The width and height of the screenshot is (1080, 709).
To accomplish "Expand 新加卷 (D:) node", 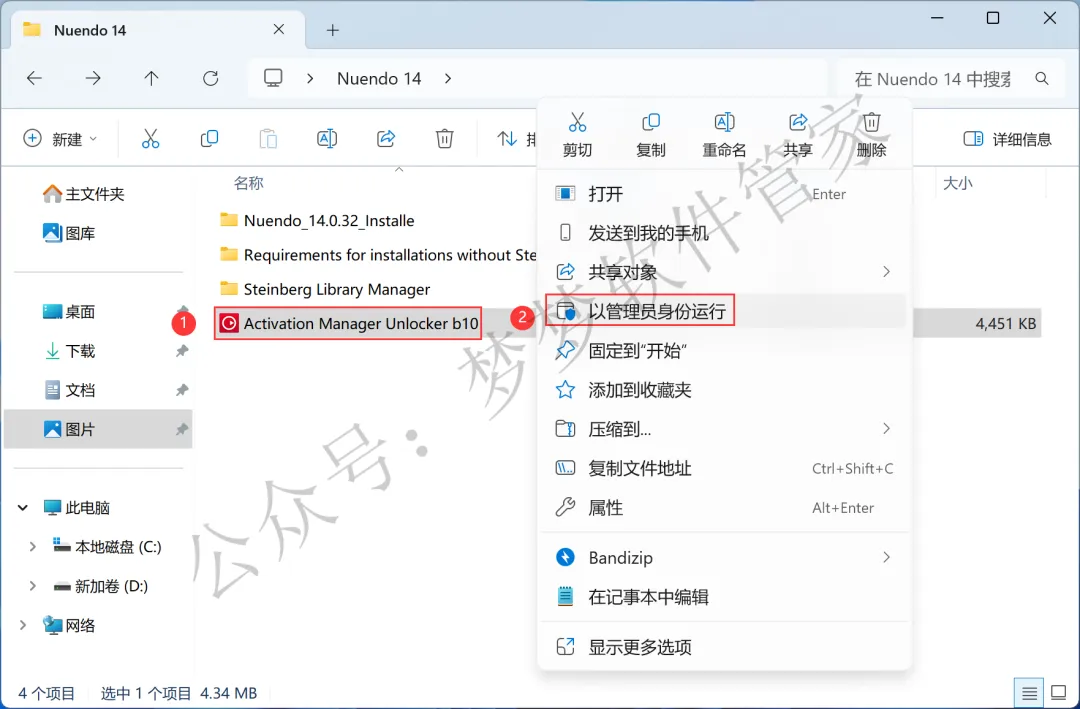I will tap(32, 586).
